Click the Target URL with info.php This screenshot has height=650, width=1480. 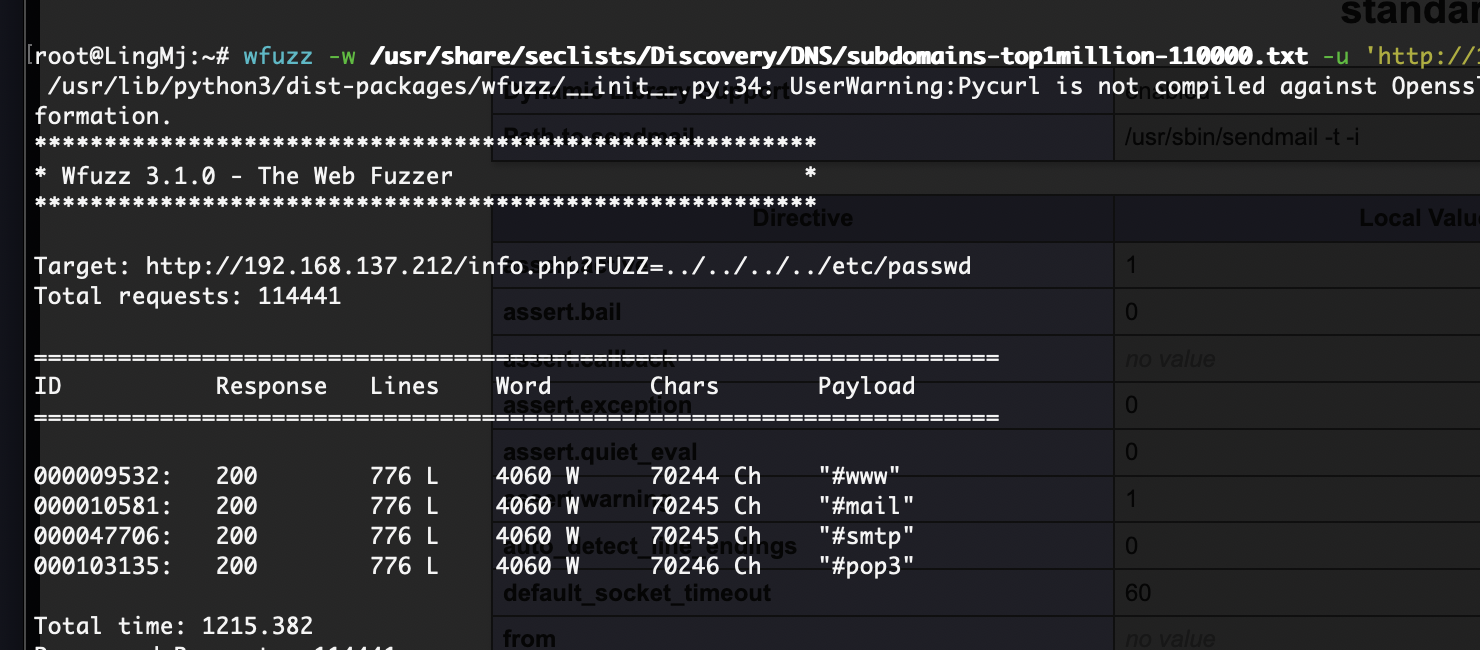(x=558, y=266)
